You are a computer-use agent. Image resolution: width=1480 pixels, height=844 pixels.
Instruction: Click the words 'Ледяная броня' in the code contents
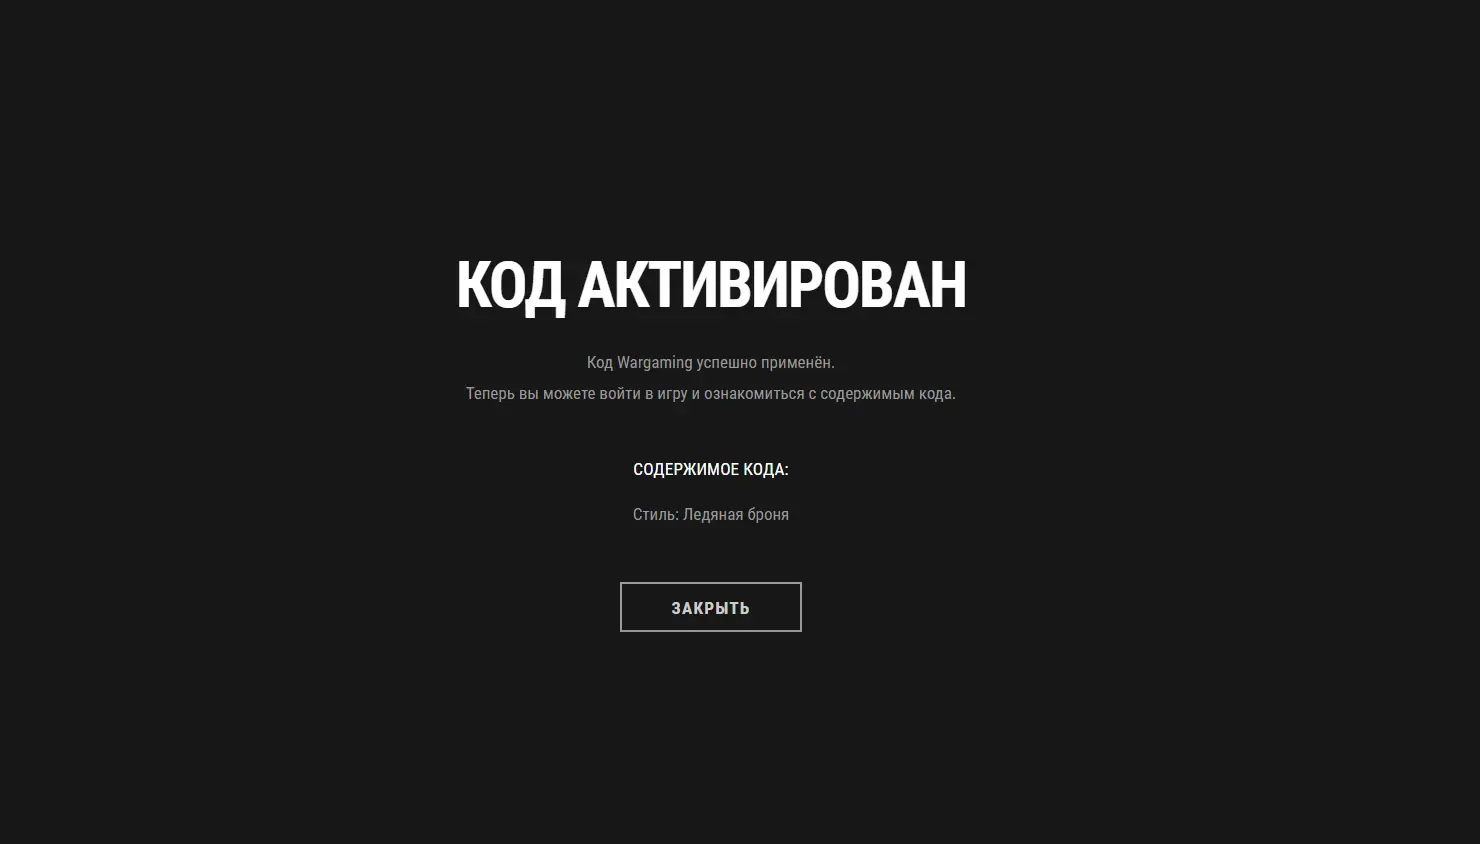click(x=736, y=514)
